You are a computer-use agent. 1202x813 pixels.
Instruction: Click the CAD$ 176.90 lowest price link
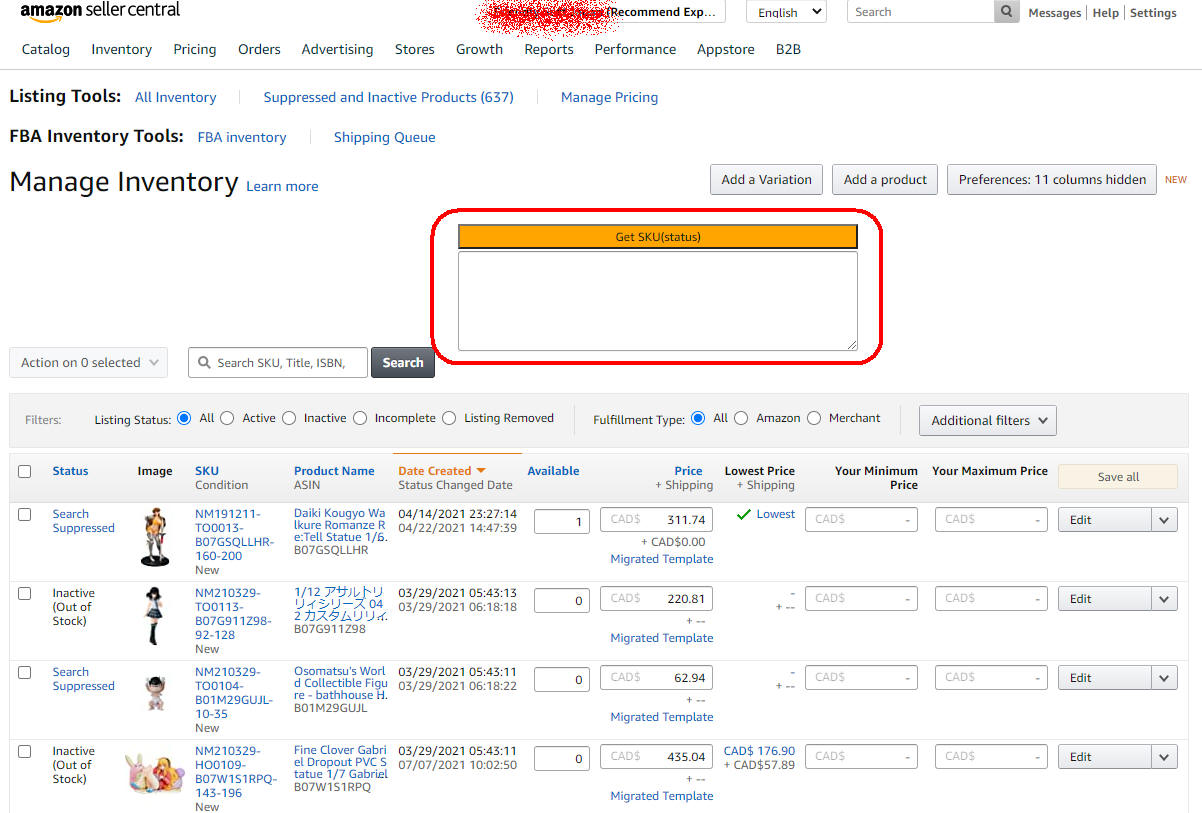(x=760, y=751)
